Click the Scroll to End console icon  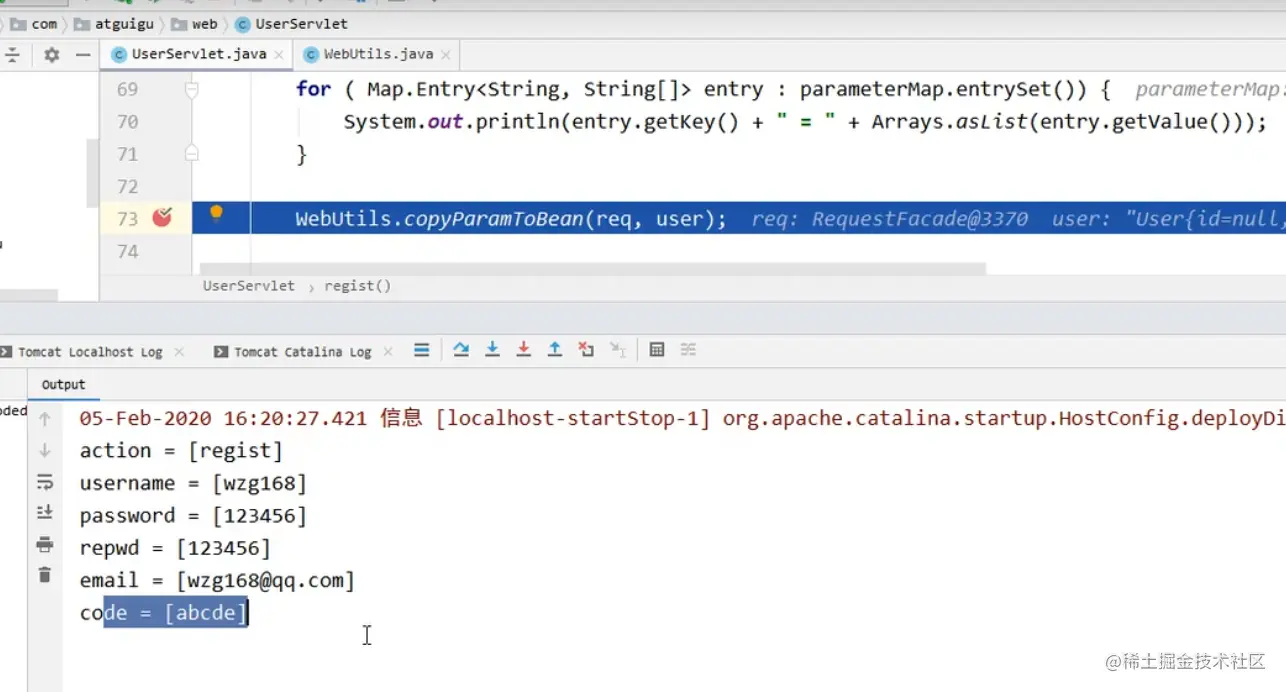[x=44, y=513]
